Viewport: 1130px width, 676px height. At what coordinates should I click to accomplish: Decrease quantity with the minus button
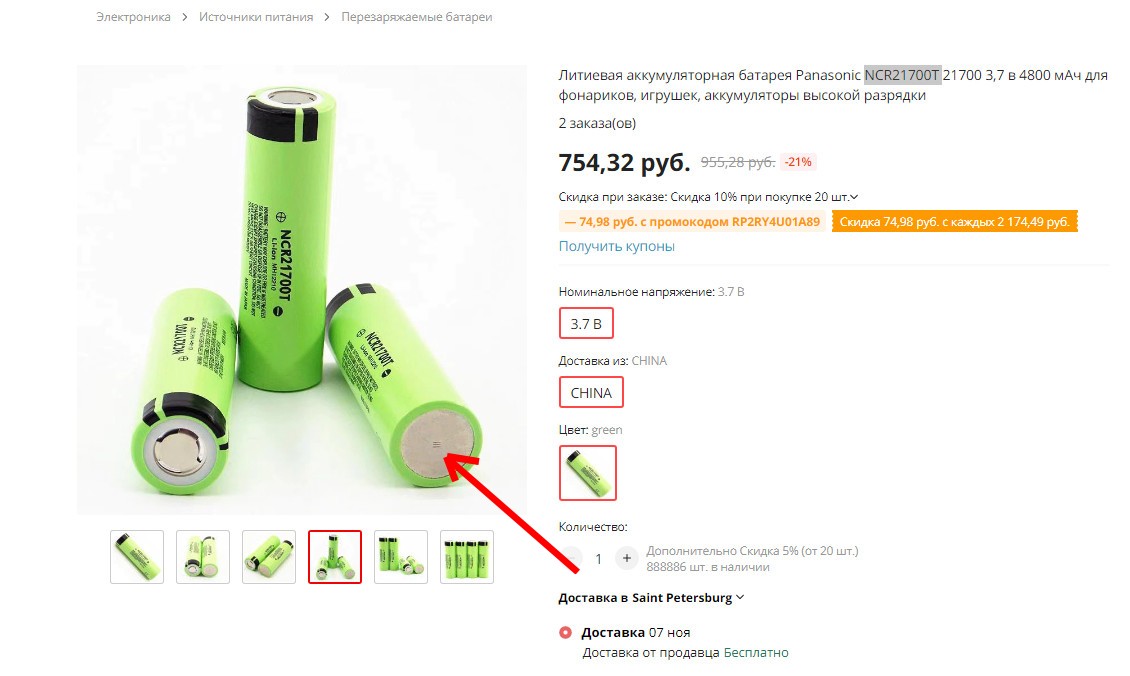(x=571, y=558)
